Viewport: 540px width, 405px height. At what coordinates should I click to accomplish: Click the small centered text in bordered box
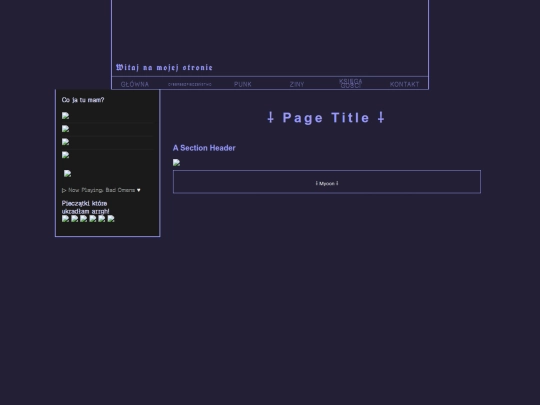327,184
